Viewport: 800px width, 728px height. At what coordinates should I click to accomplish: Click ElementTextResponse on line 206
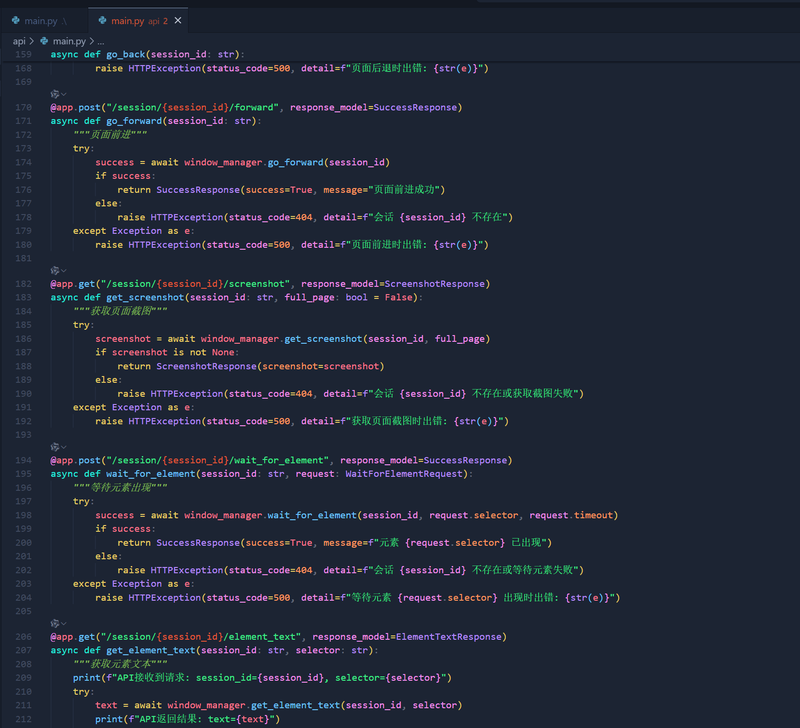pos(448,637)
